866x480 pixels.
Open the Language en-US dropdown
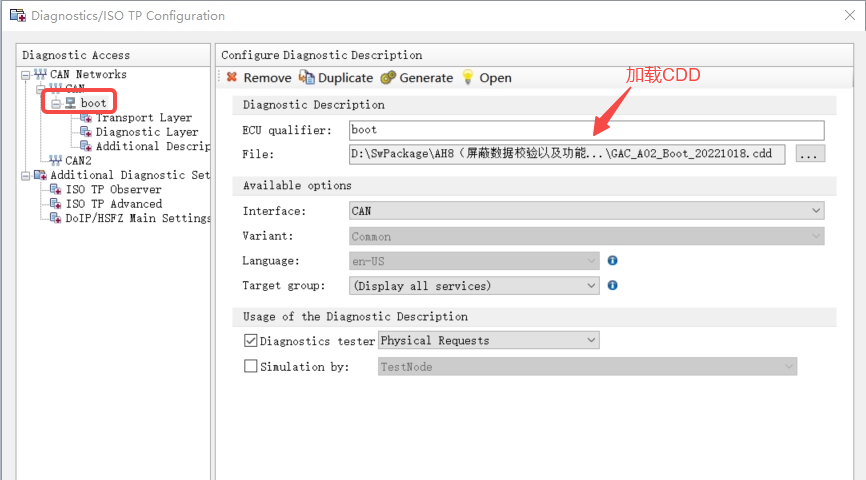[x=474, y=261]
